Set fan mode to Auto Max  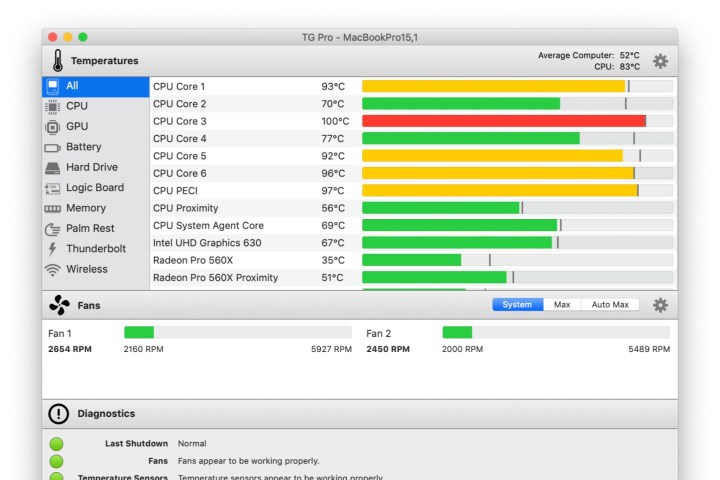pyautogui.click(x=610, y=305)
